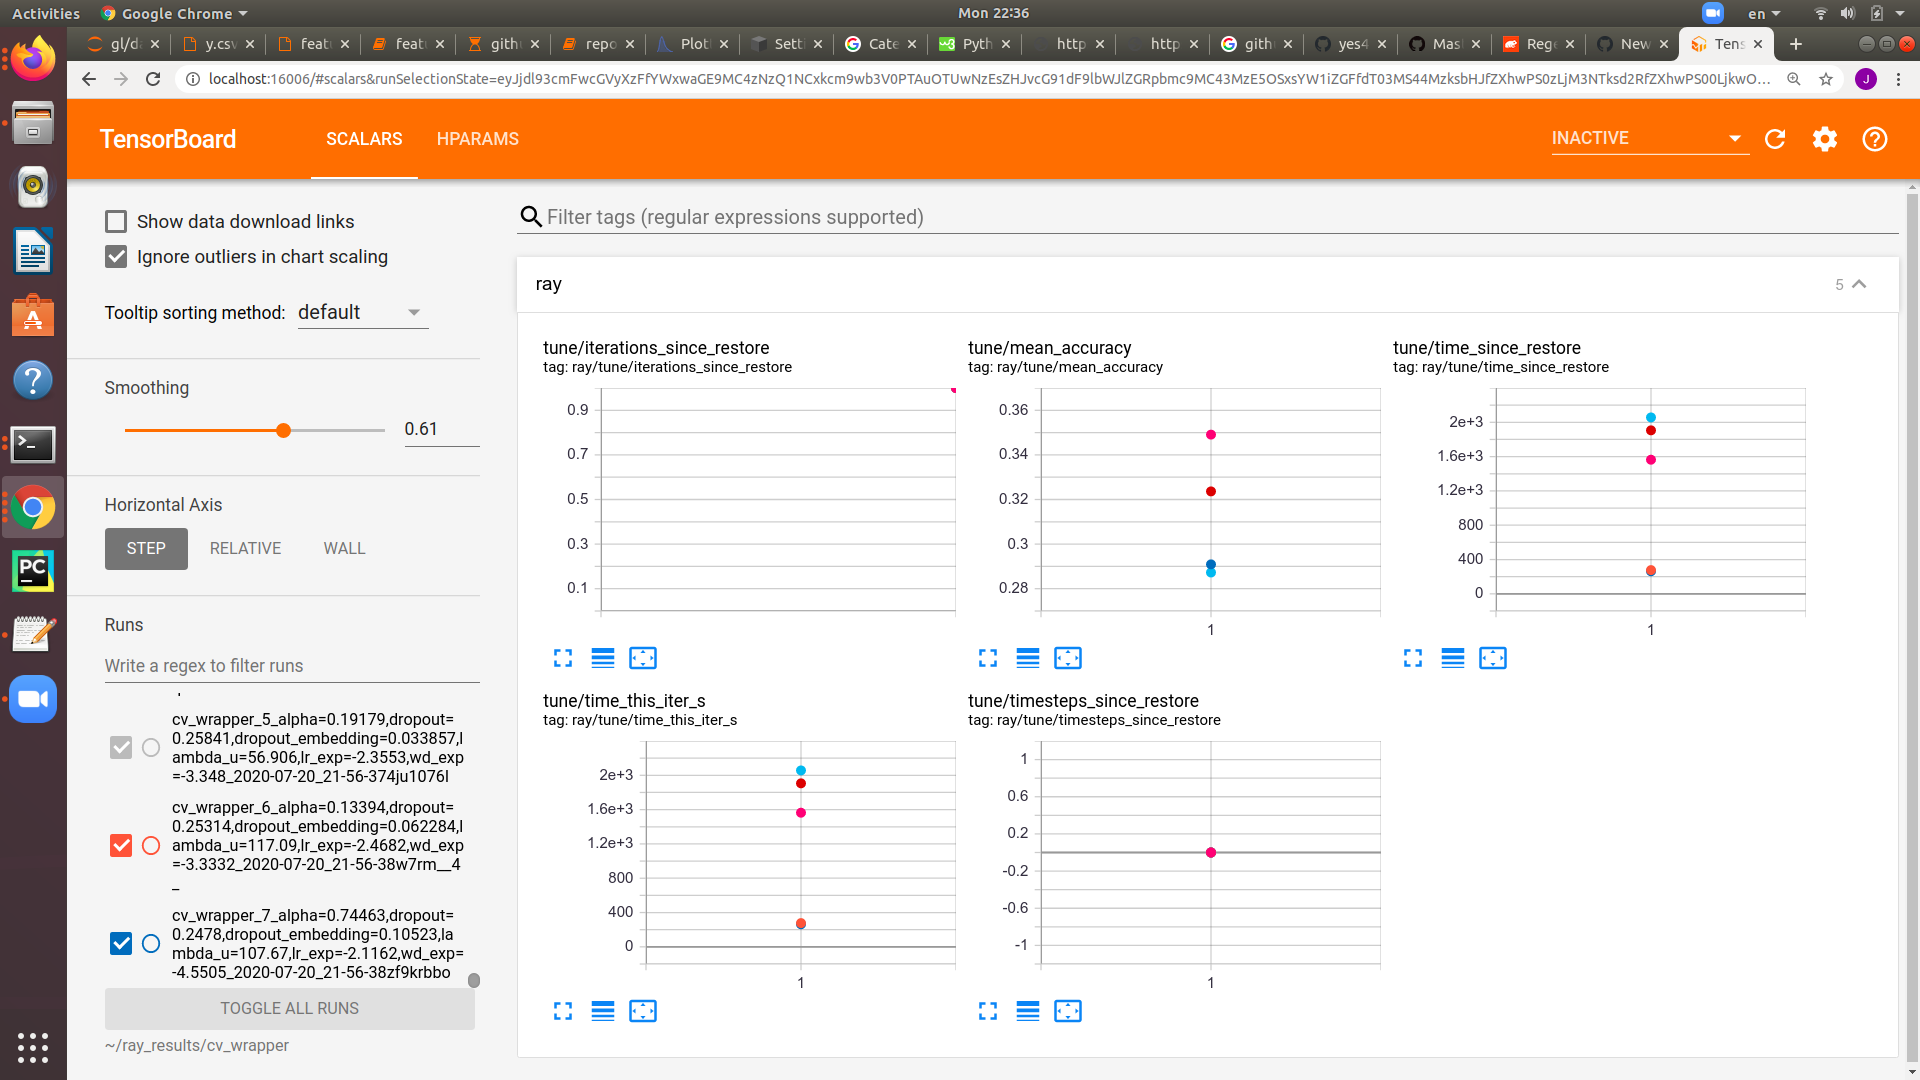Switch to the HPARAMS tab
1920x1080 pixels.
pyautogui.click(x=477, y=139)
